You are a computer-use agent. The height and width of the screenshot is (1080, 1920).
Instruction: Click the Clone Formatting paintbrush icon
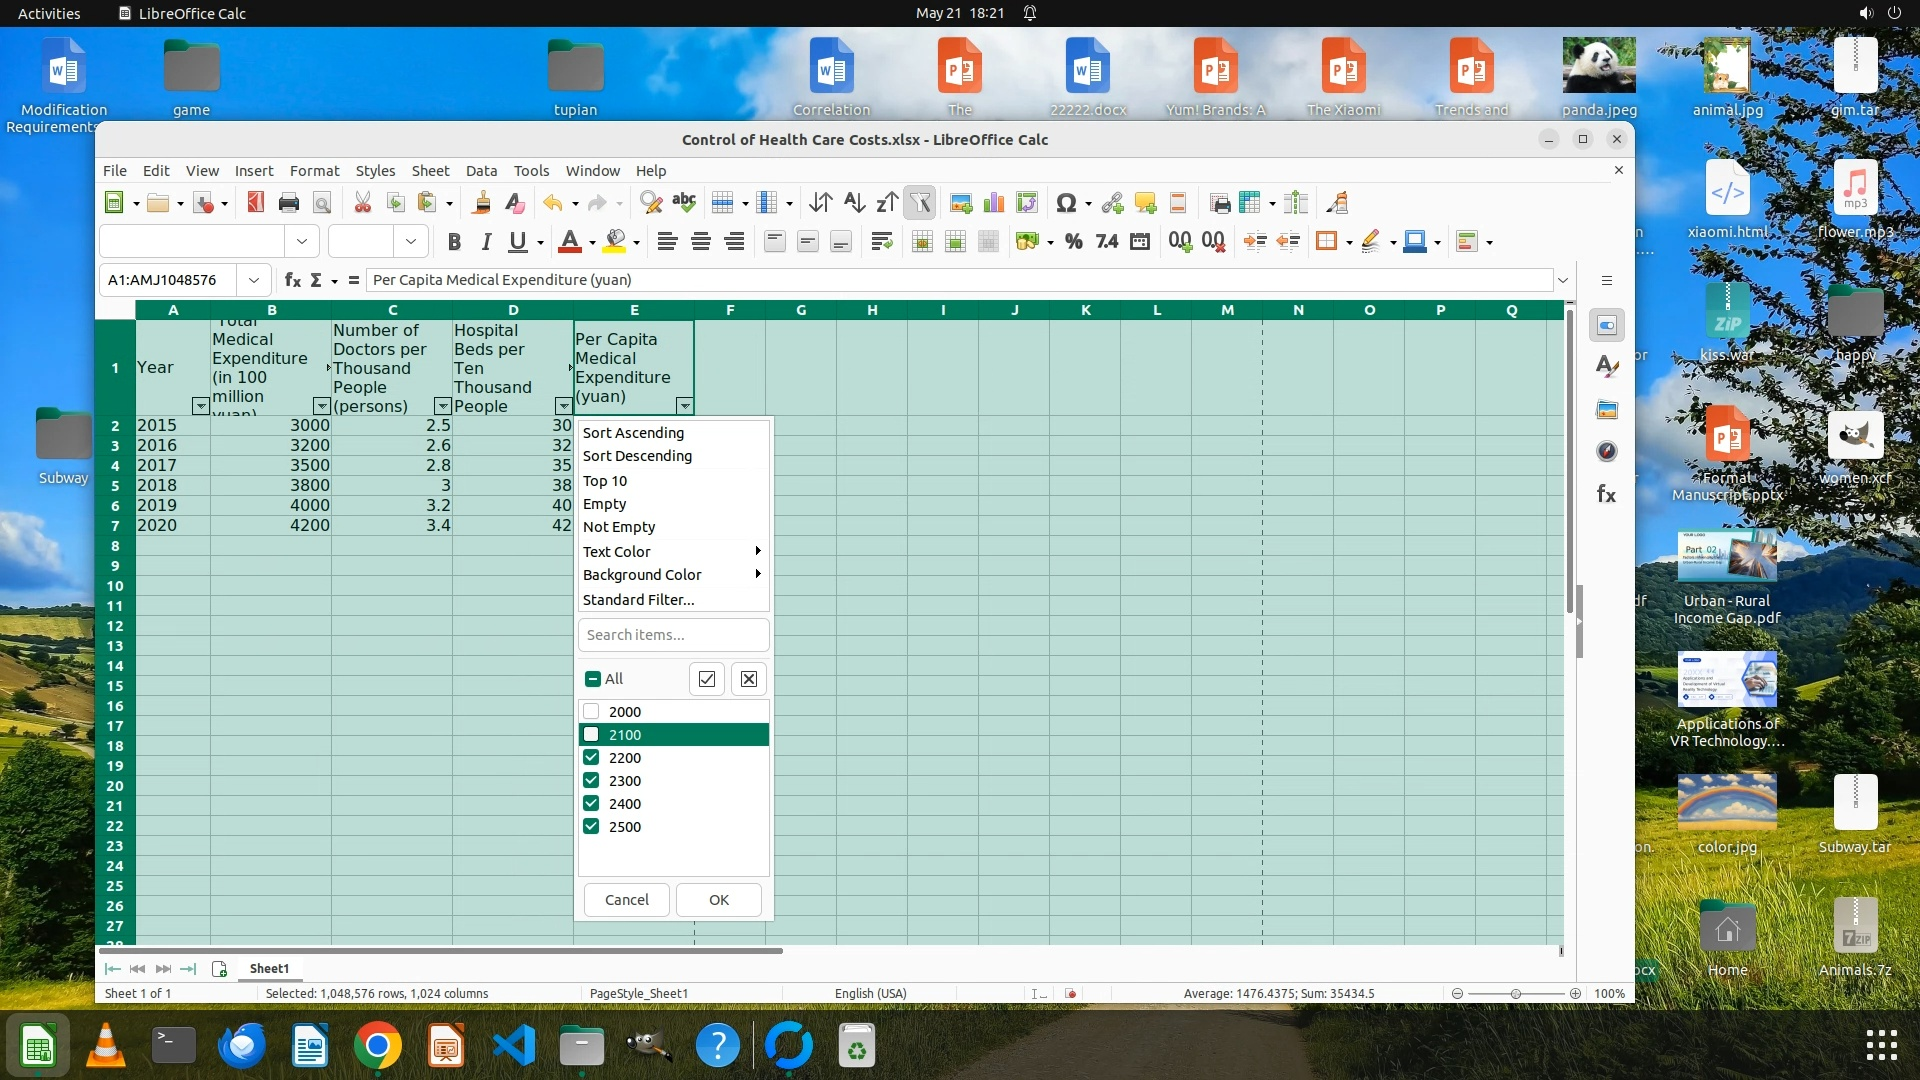click(481, 203)
